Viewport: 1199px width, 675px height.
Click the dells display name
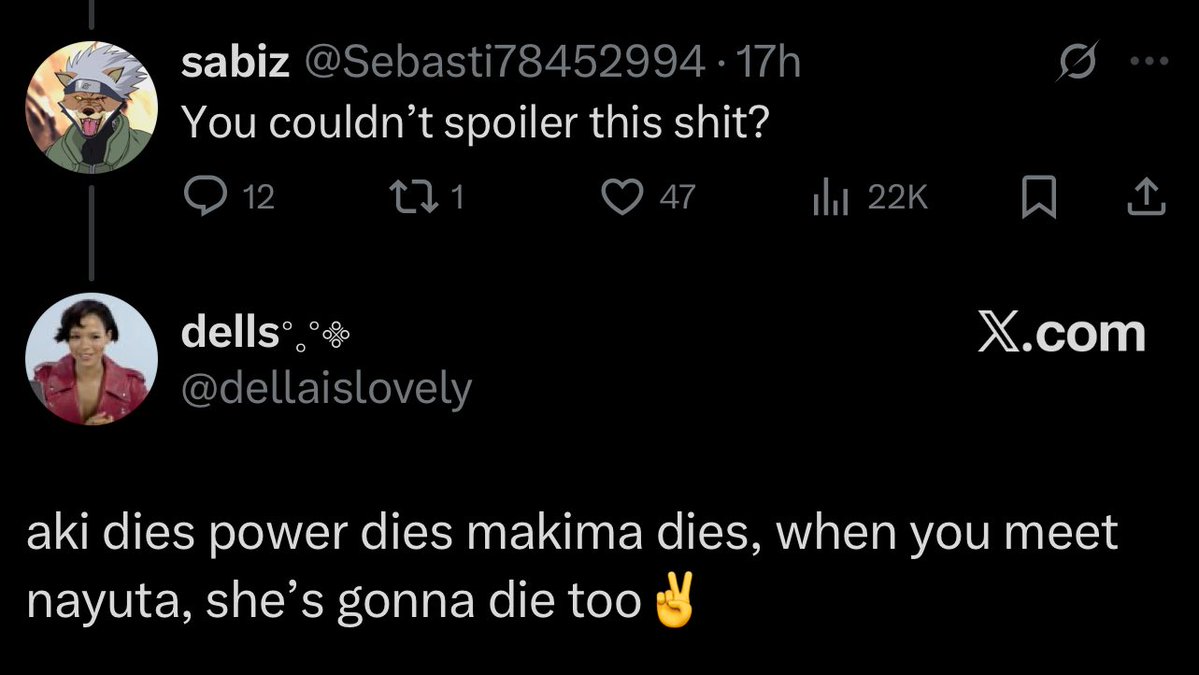[229, 333]
